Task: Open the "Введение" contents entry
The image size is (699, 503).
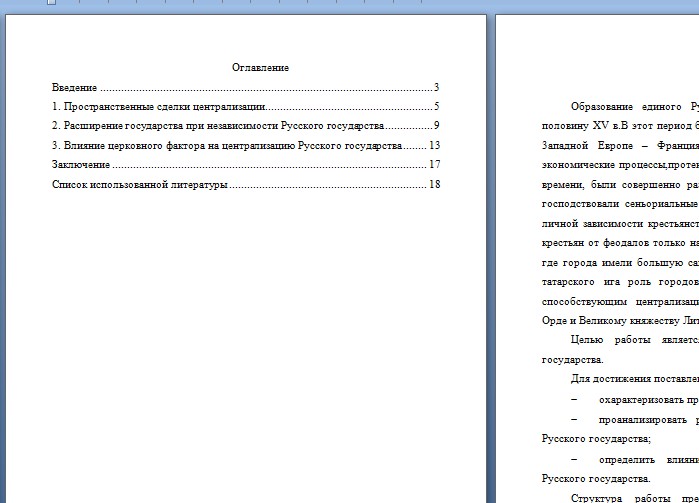Action: click(x=75, y=88)
